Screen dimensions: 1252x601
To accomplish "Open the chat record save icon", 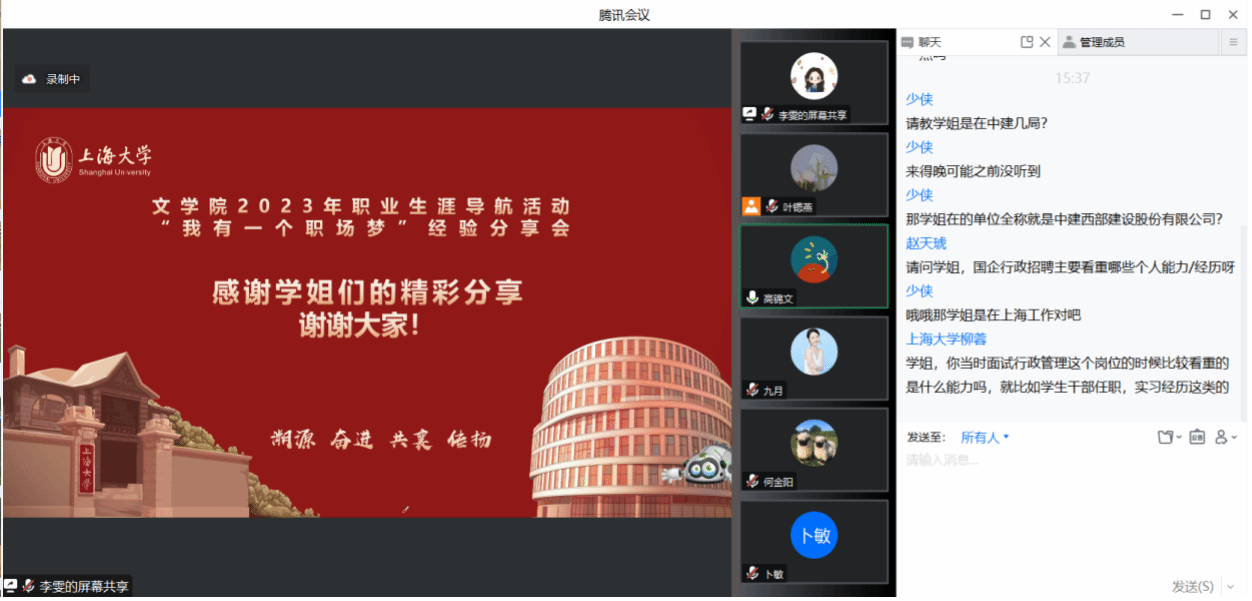I will (x=1197, y=437).
